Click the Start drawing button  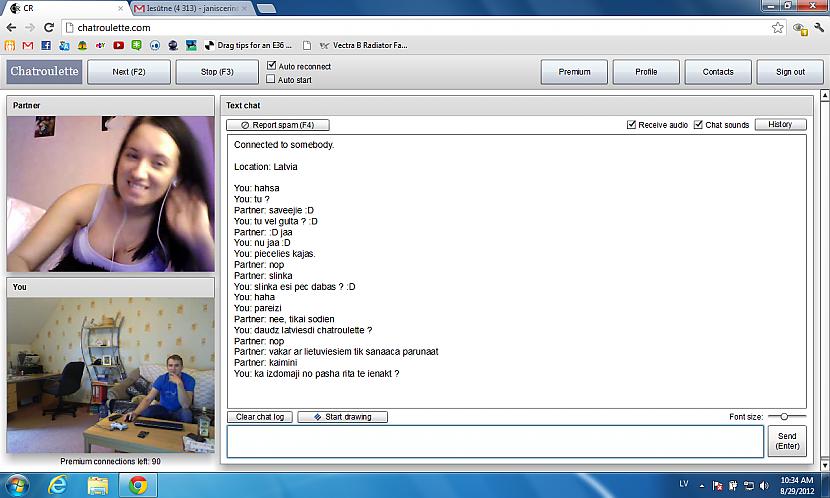tap(342, 417)
